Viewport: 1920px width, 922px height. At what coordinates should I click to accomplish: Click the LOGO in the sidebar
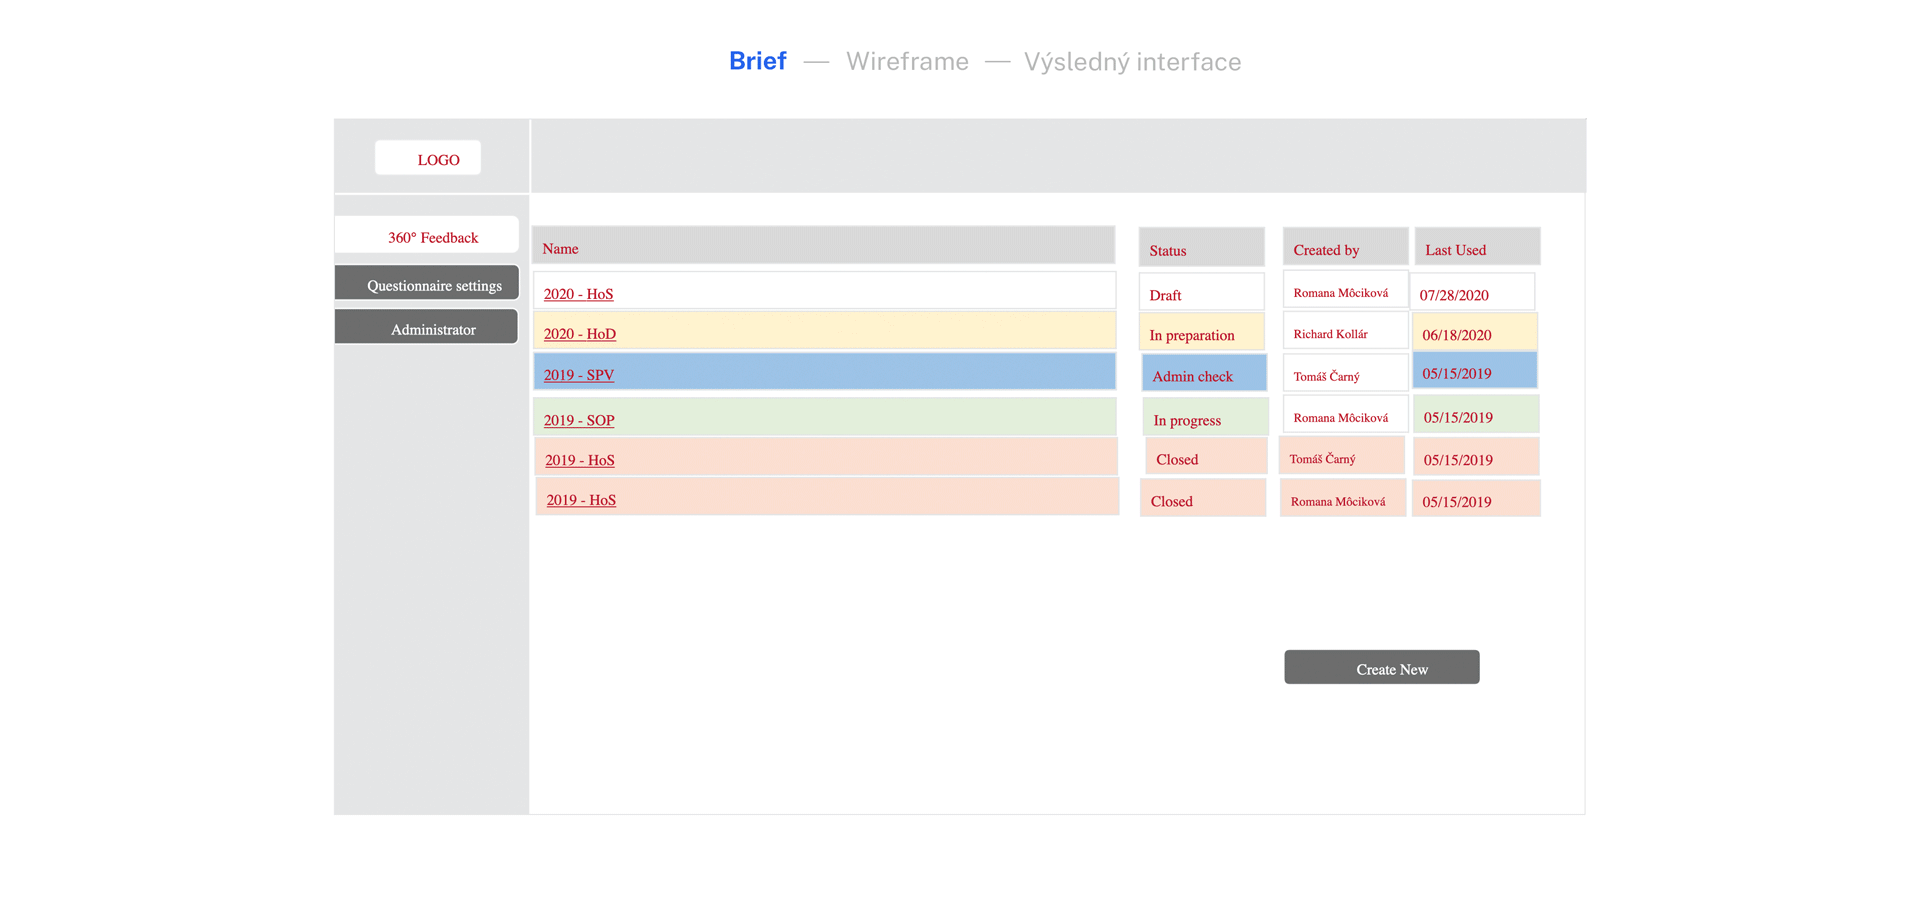tap(428, 158)
